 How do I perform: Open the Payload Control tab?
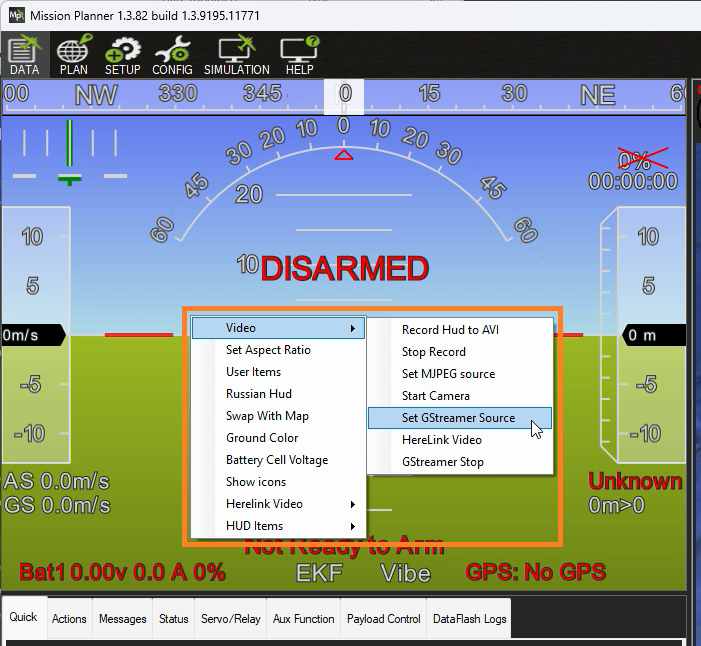tap(384, 619)
